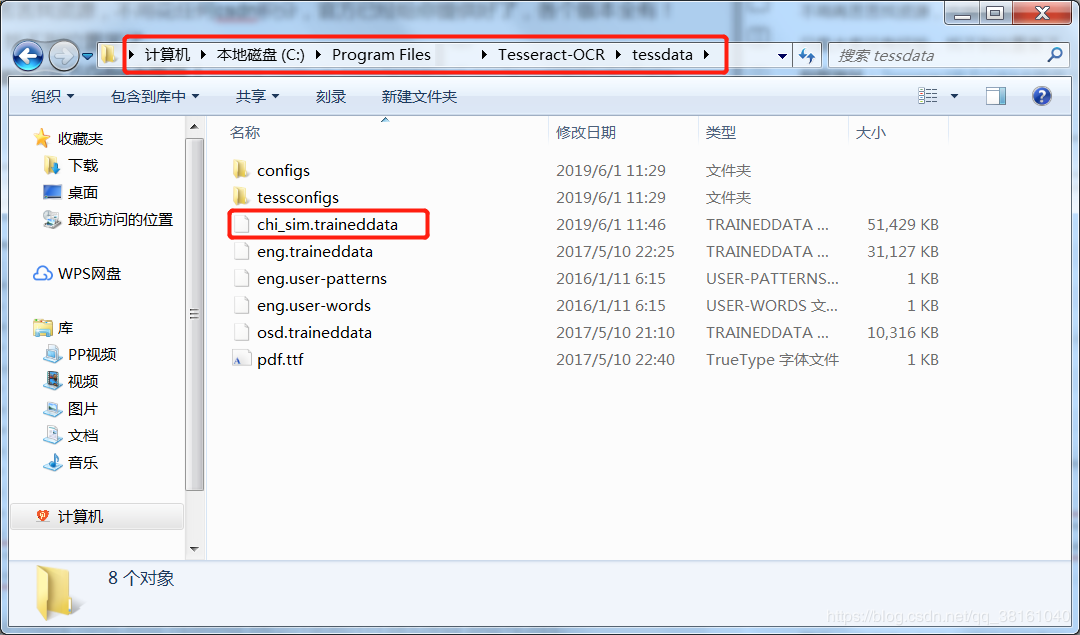Open 文档 library

click(x=83, y=435)
